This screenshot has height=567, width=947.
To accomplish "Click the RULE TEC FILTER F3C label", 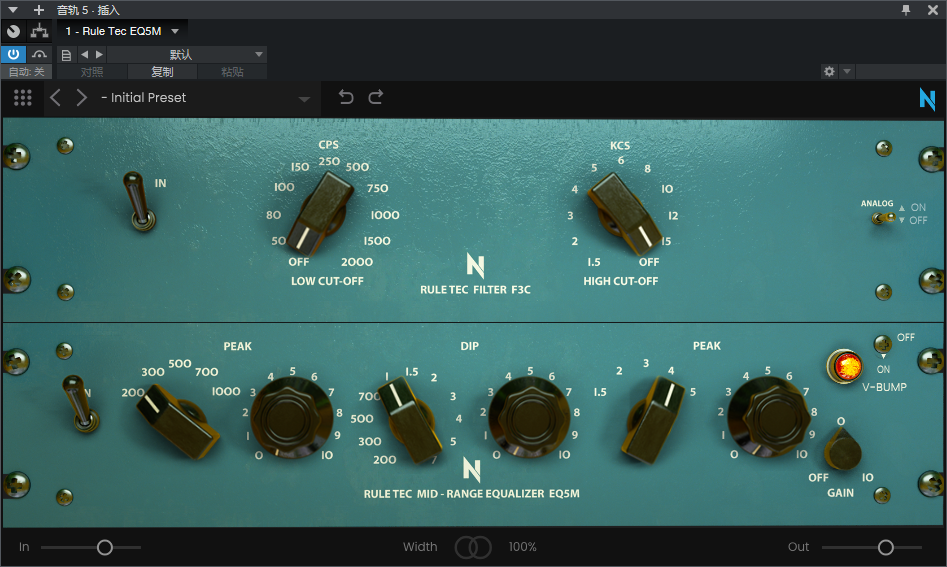I will (x=475, y=290).
